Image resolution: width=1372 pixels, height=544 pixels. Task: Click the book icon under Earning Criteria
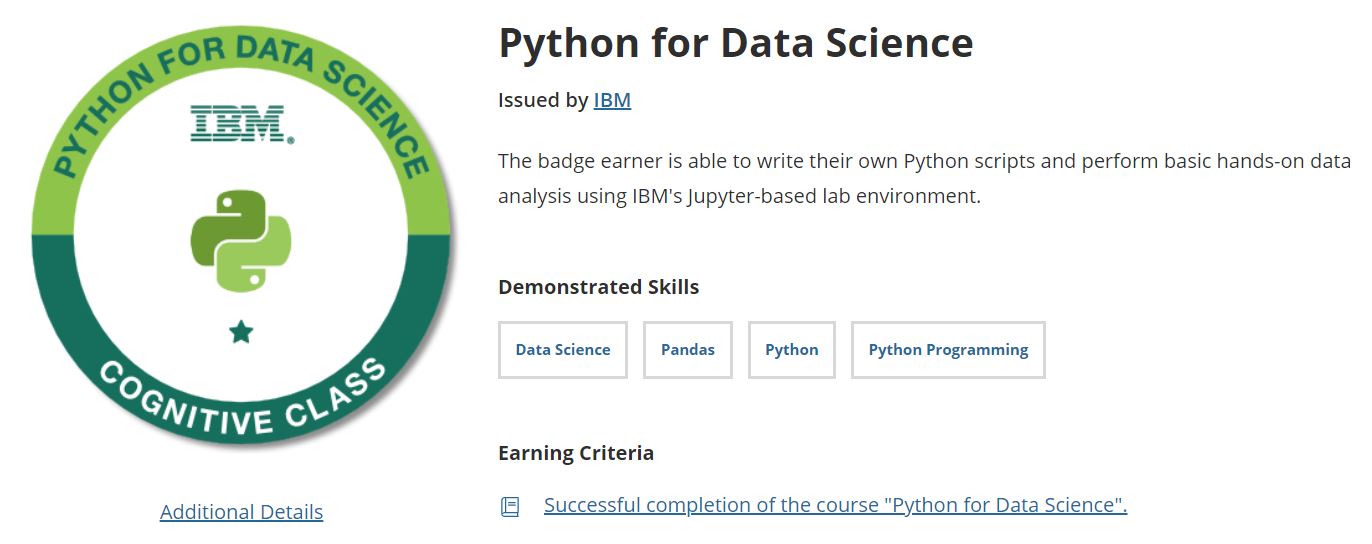(510, 507)
